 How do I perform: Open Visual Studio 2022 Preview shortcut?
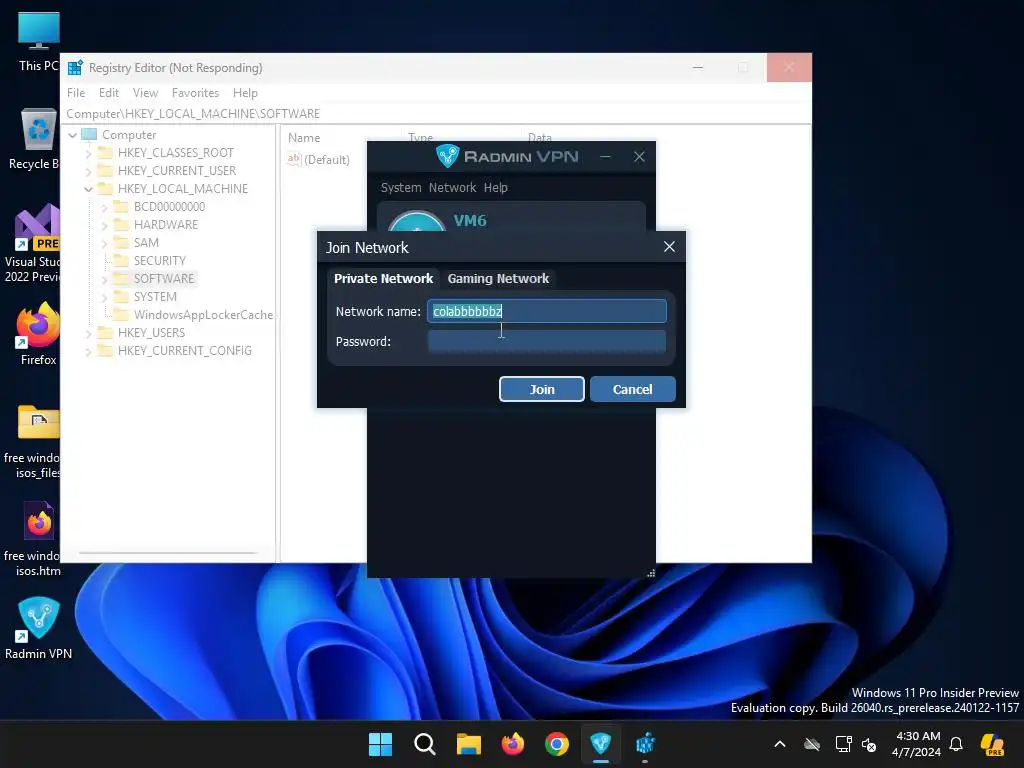(34, 244)
